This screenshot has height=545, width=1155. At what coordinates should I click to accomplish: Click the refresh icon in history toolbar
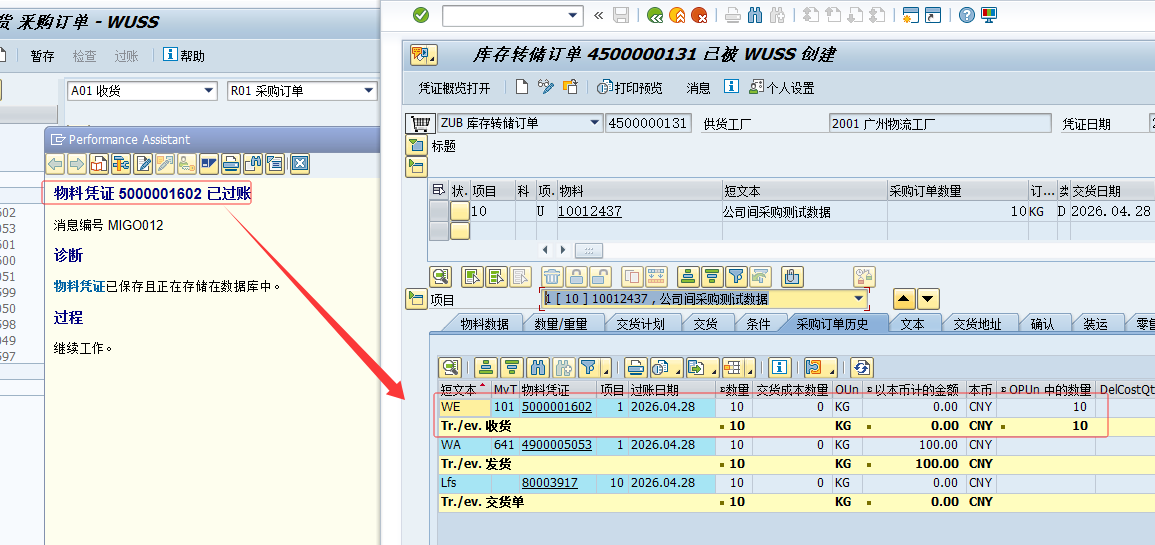tap(861, 367)
